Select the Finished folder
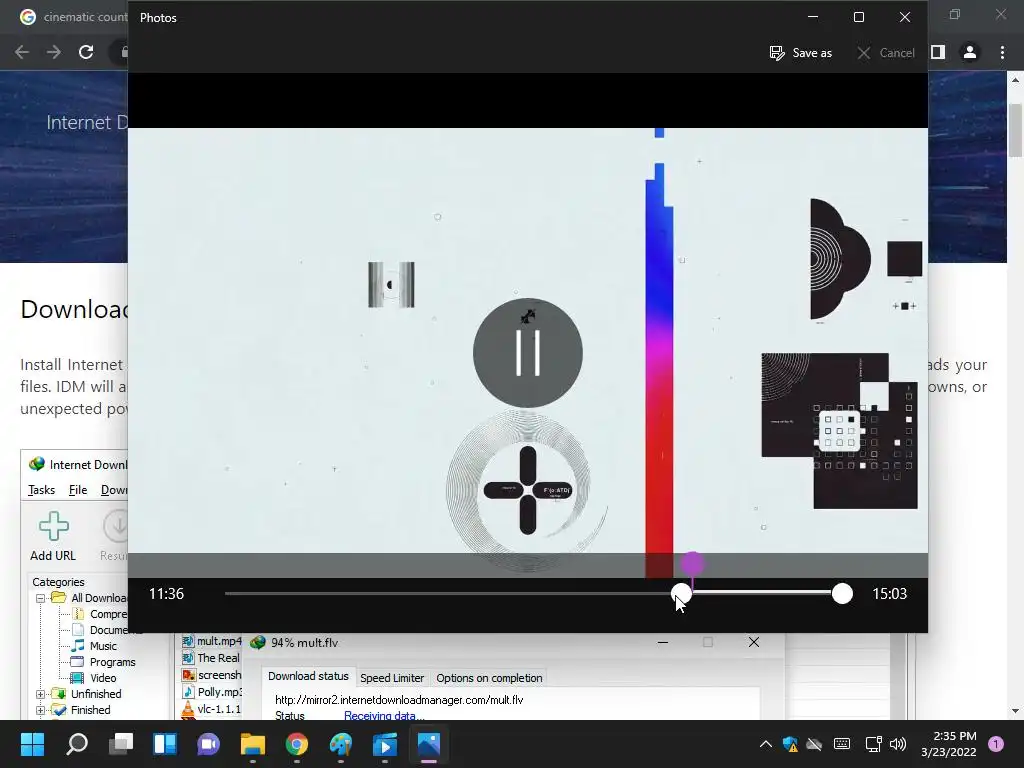The image size is (1024, 768). point(90,710)
